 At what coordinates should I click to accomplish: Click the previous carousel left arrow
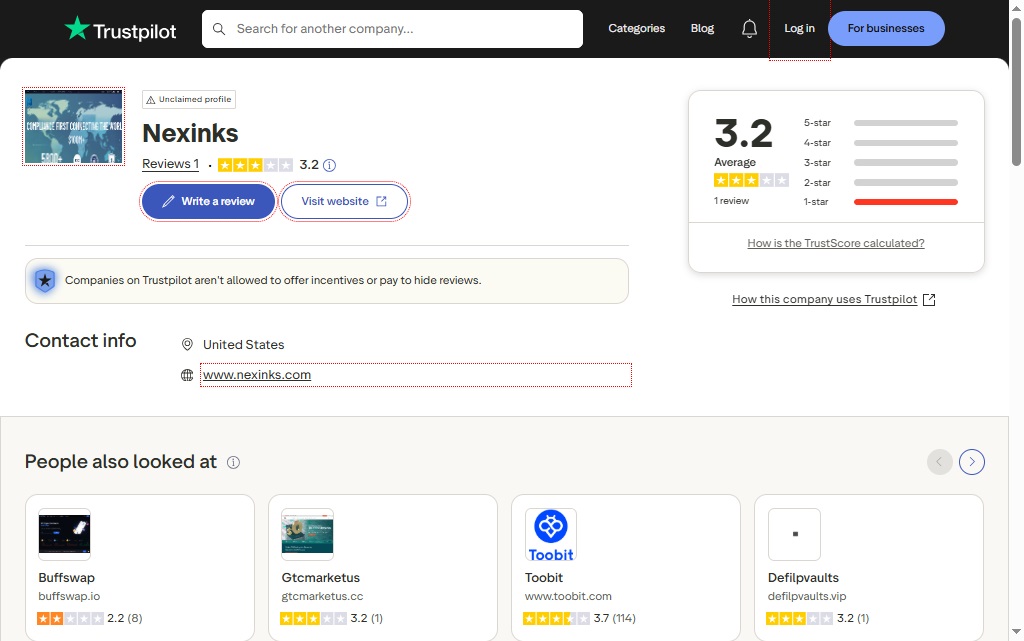tap(939, 462)
